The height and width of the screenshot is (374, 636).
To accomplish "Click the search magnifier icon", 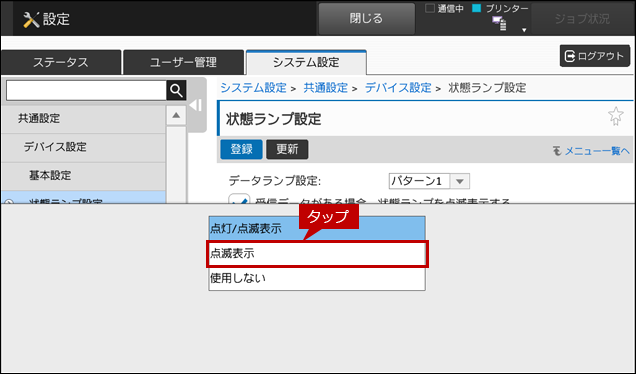I will (x=176, y=90).
